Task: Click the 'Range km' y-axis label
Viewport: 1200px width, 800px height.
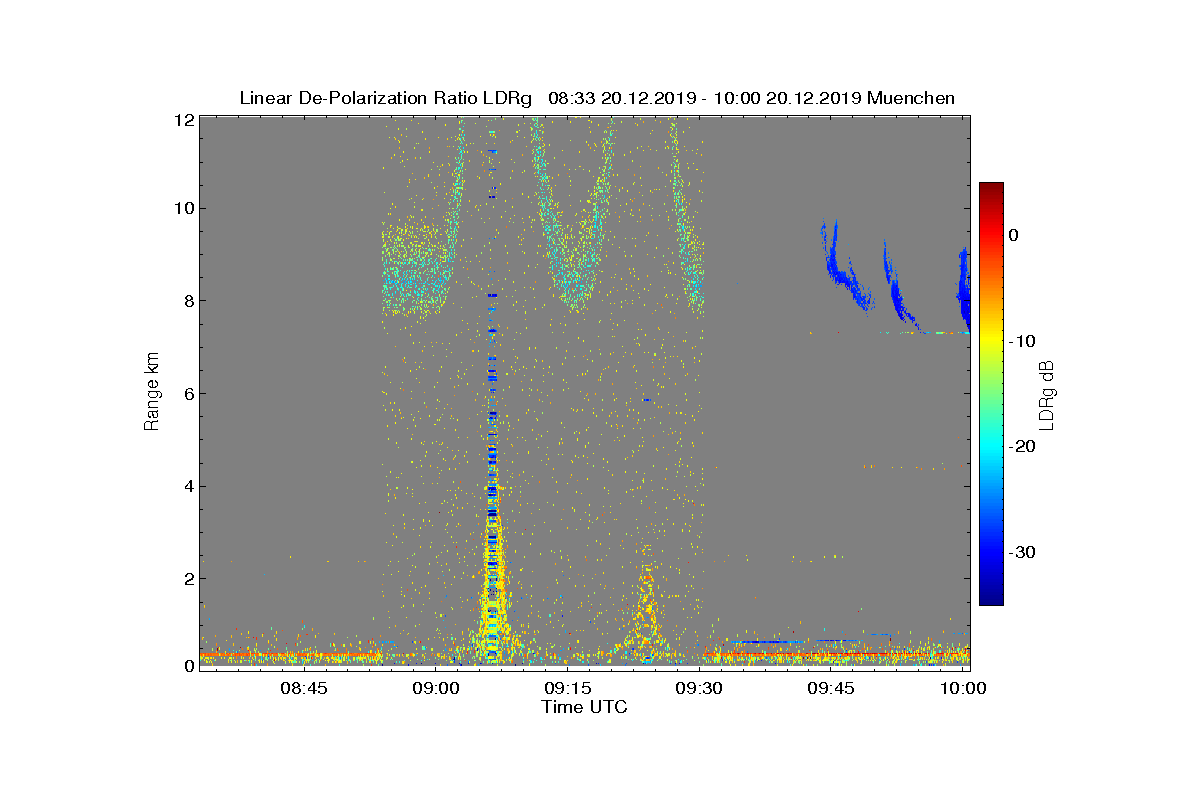Action: [152, 393]
